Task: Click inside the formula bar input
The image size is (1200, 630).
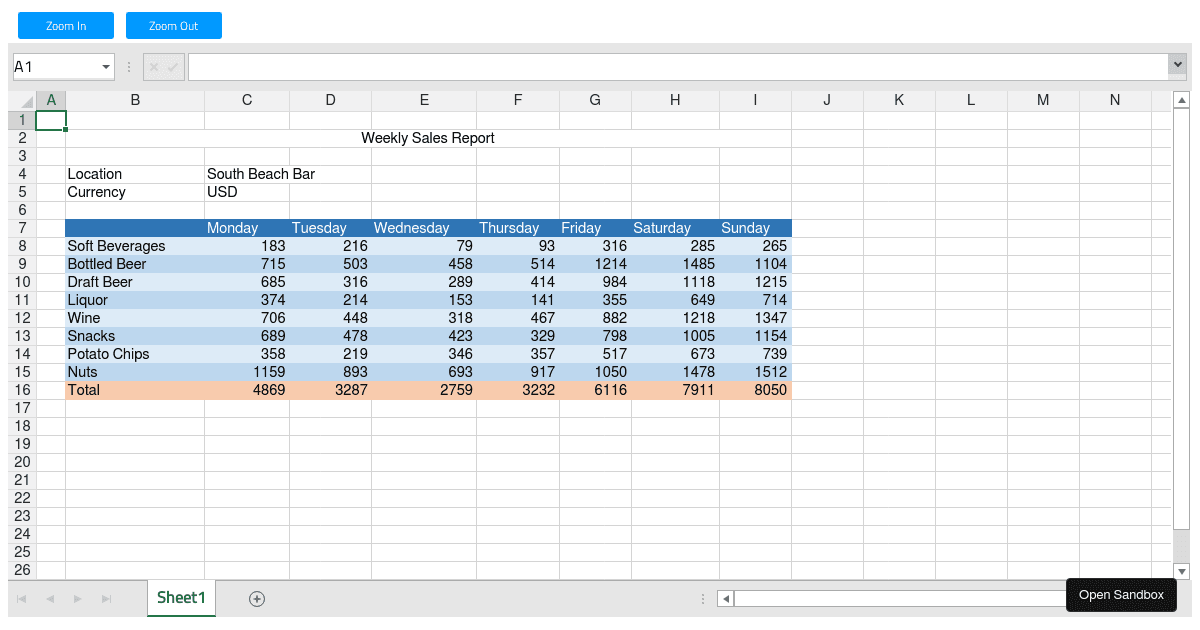Action: (676, 67)
